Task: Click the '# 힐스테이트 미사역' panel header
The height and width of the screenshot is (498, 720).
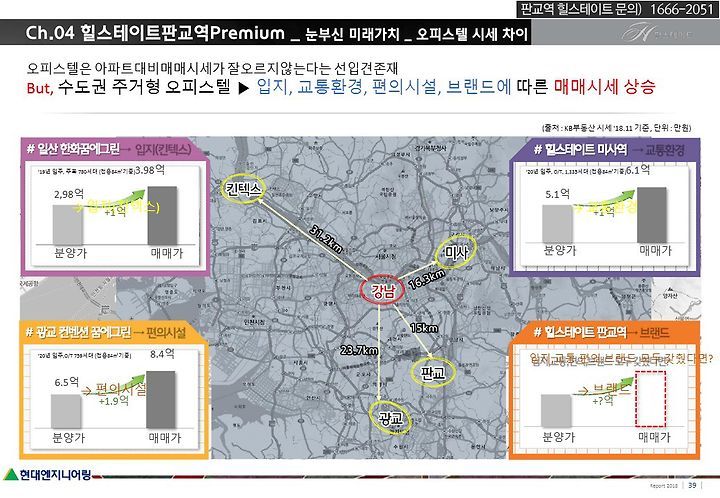Action: [581, 150]
